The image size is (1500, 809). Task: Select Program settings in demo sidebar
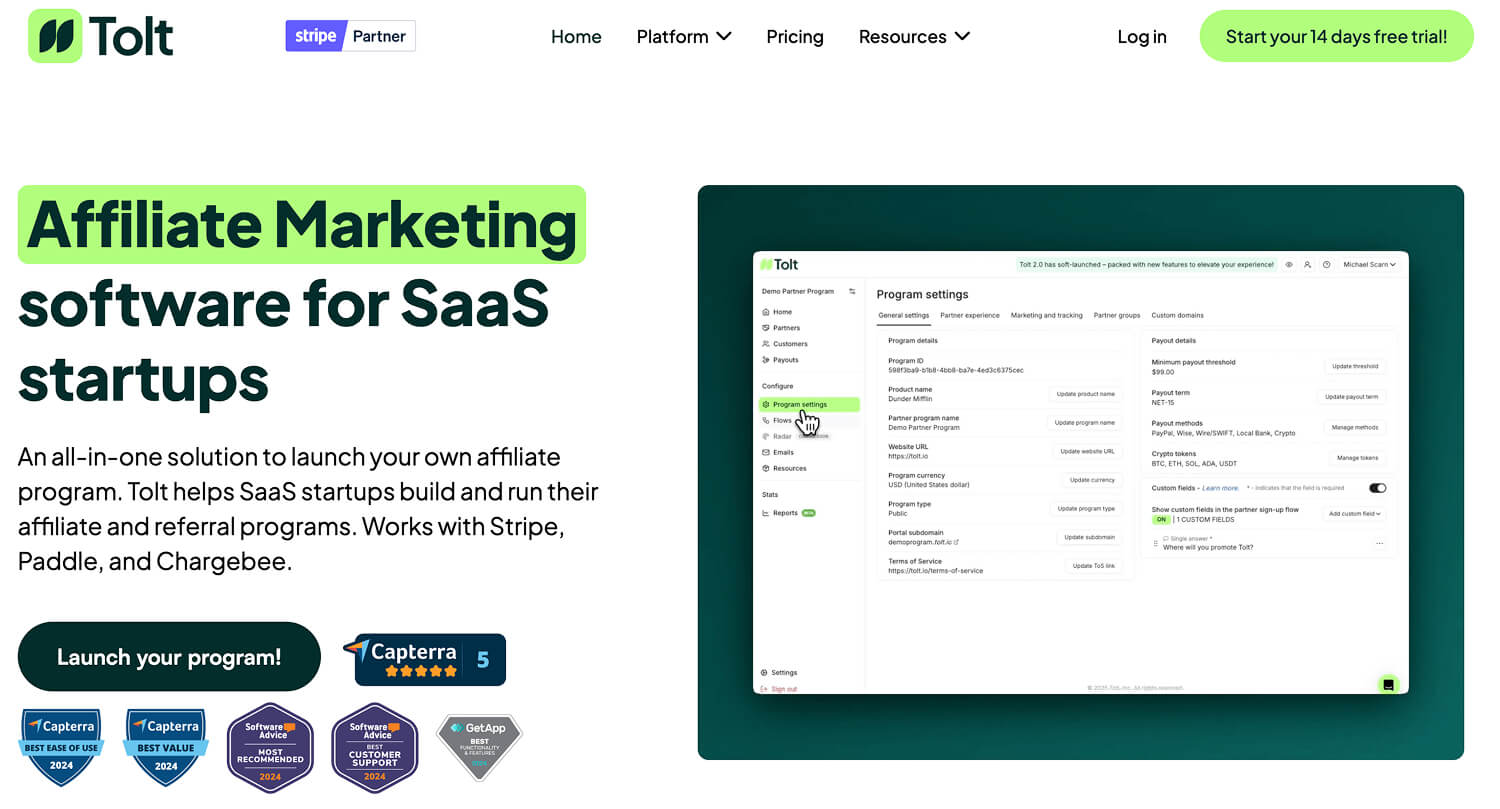(809, 405)
